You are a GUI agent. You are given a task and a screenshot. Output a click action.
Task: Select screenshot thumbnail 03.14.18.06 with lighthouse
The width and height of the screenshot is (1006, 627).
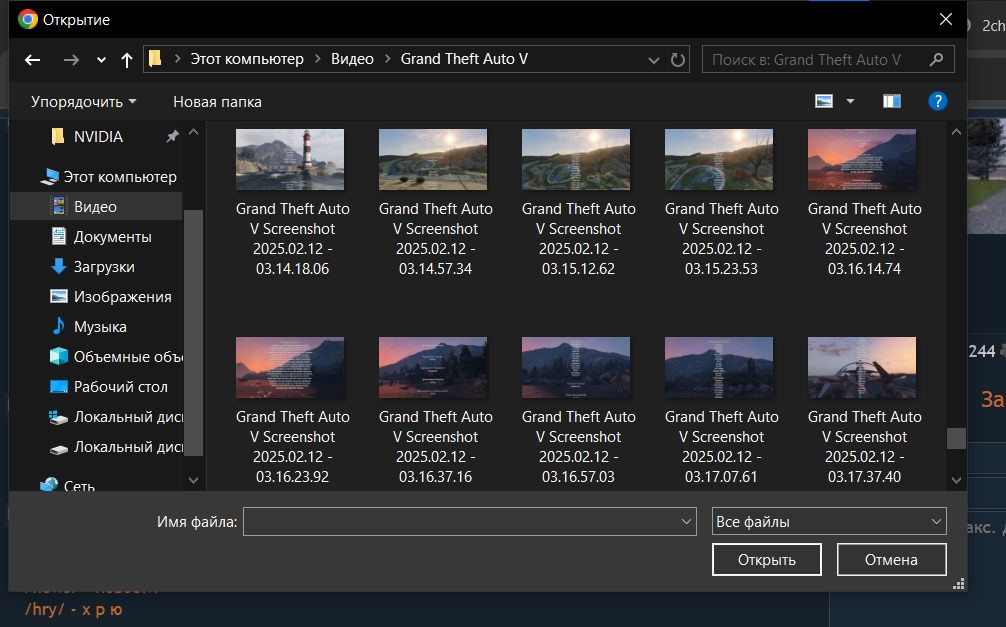(x=290, y=159)
